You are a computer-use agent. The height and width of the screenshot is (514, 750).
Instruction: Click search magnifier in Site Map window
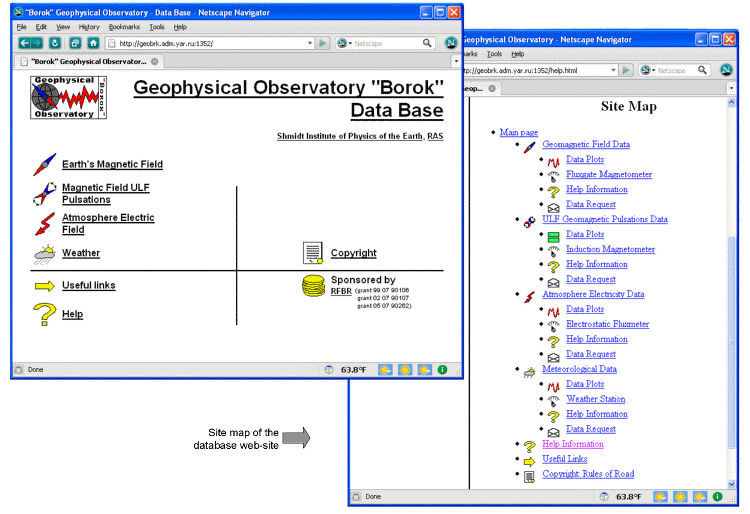point(702,70)
